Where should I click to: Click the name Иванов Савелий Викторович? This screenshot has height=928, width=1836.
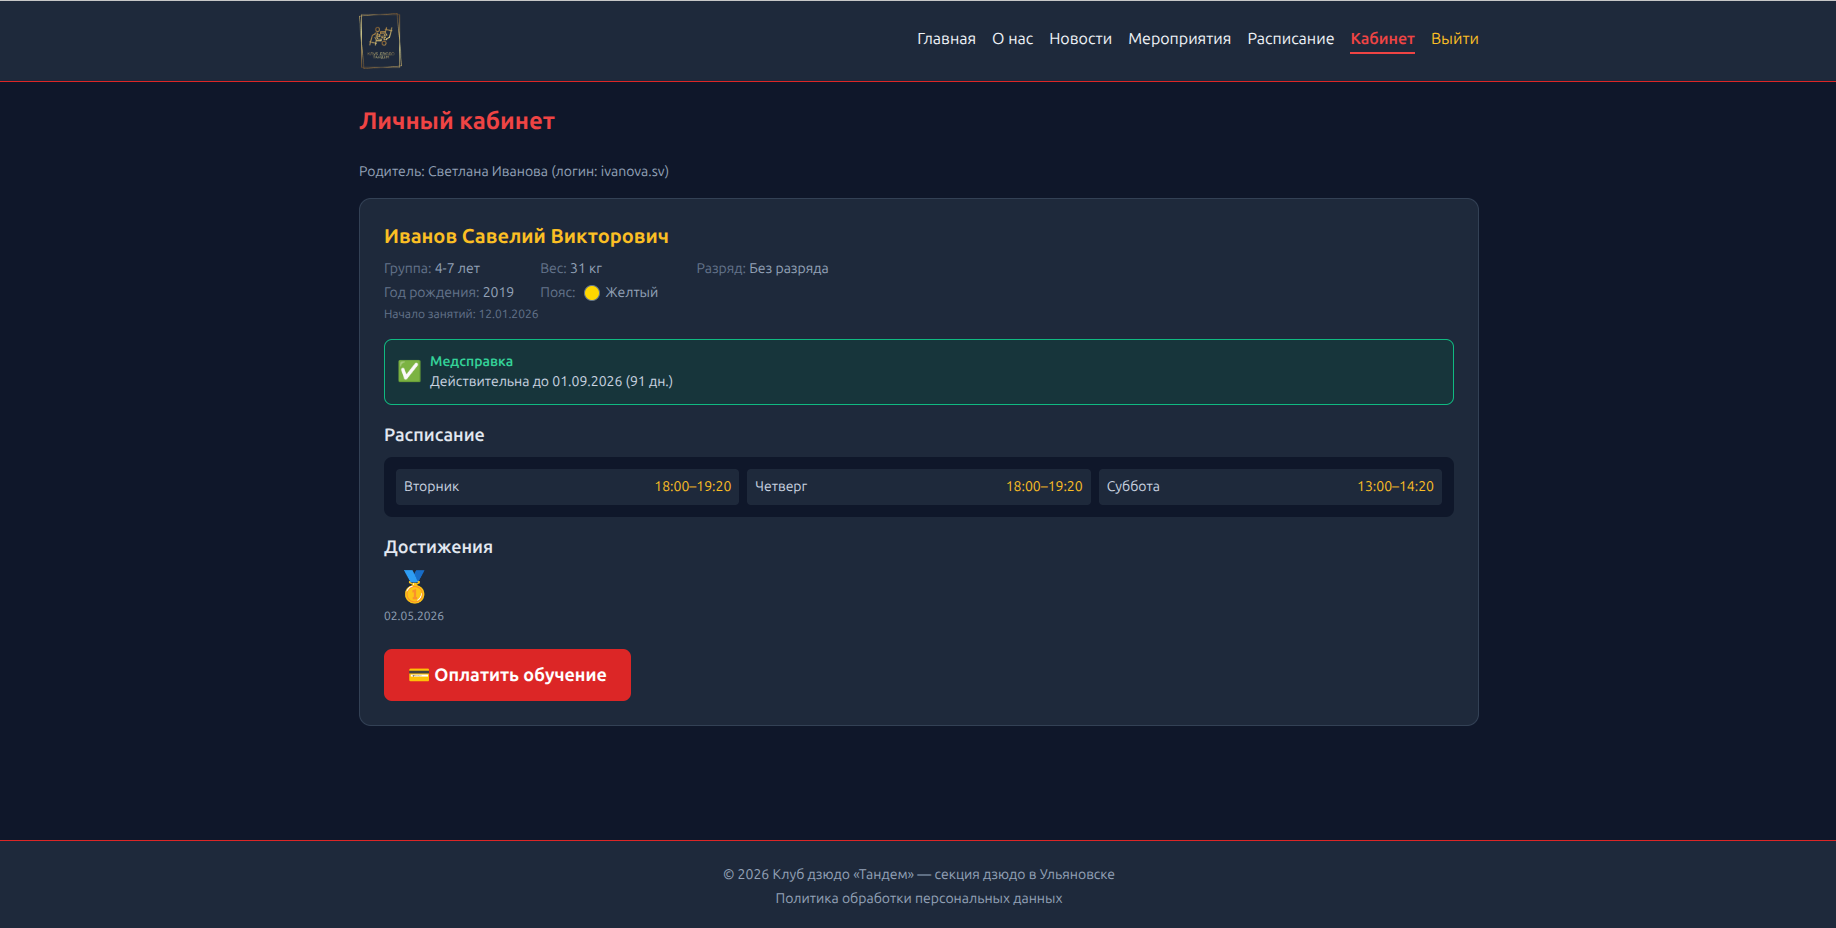(526, 236)
